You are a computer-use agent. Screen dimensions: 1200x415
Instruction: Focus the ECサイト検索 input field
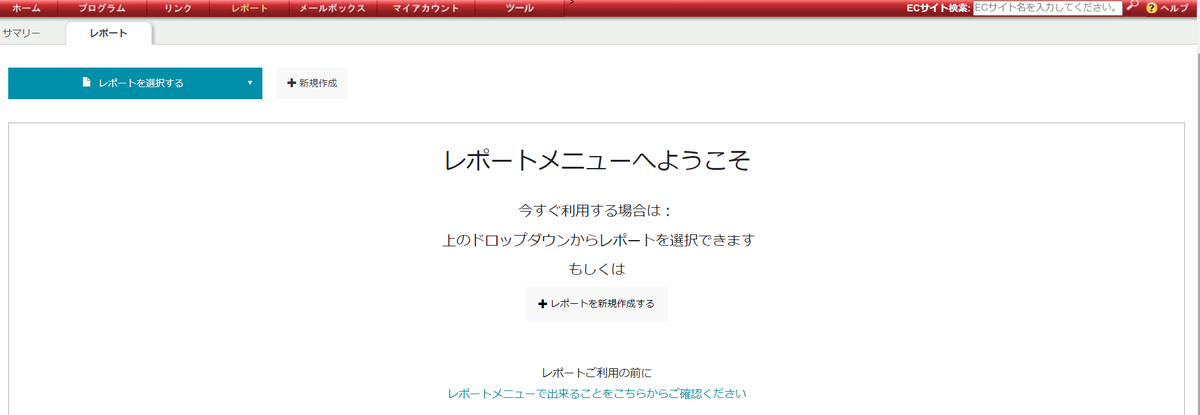1047,7
